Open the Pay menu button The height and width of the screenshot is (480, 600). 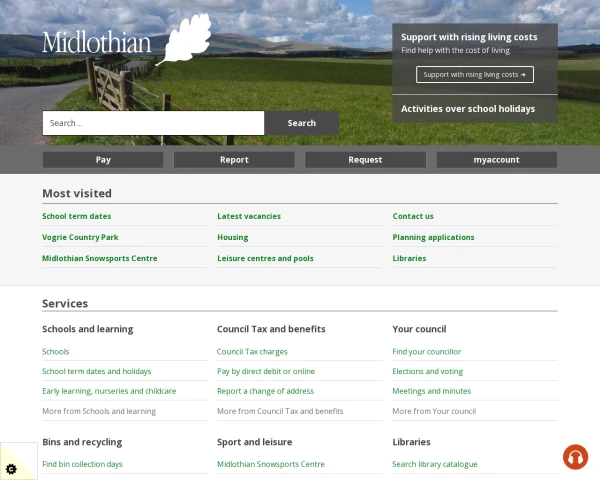tap(103, 160)
